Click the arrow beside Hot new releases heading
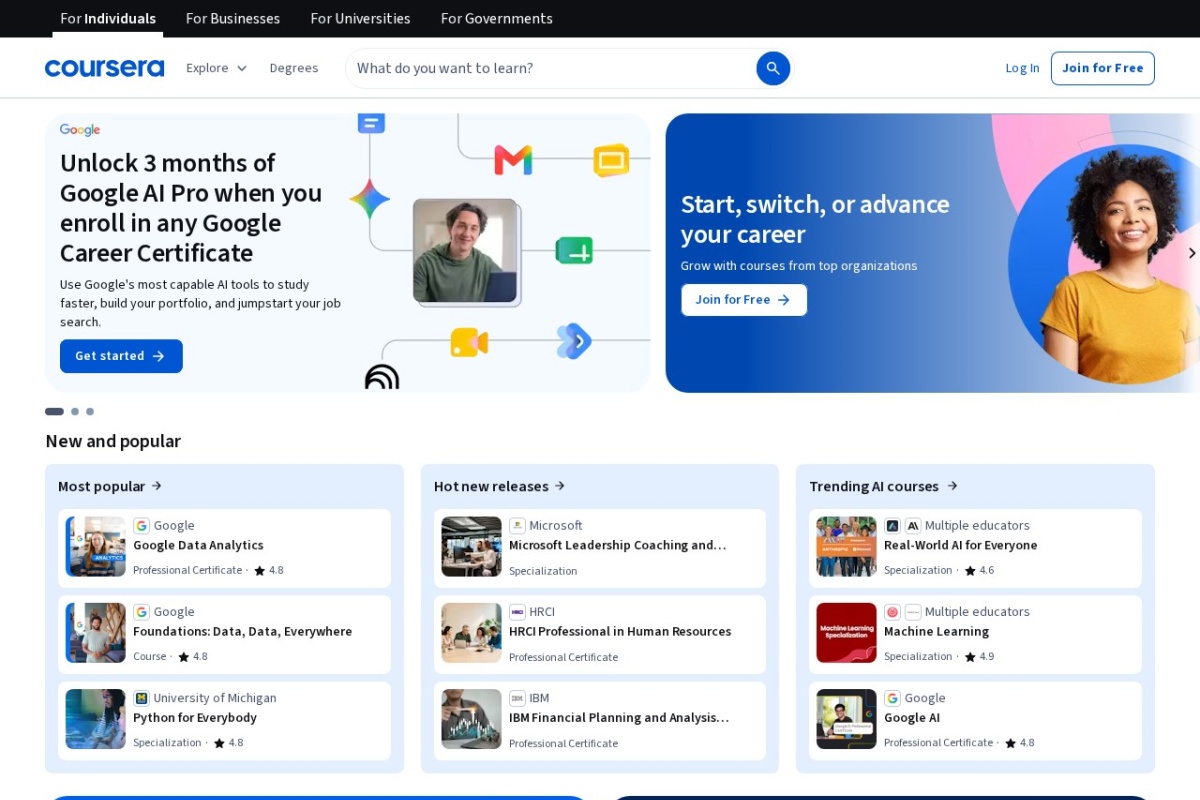1200x800 pixels. (x=559, y=486)
